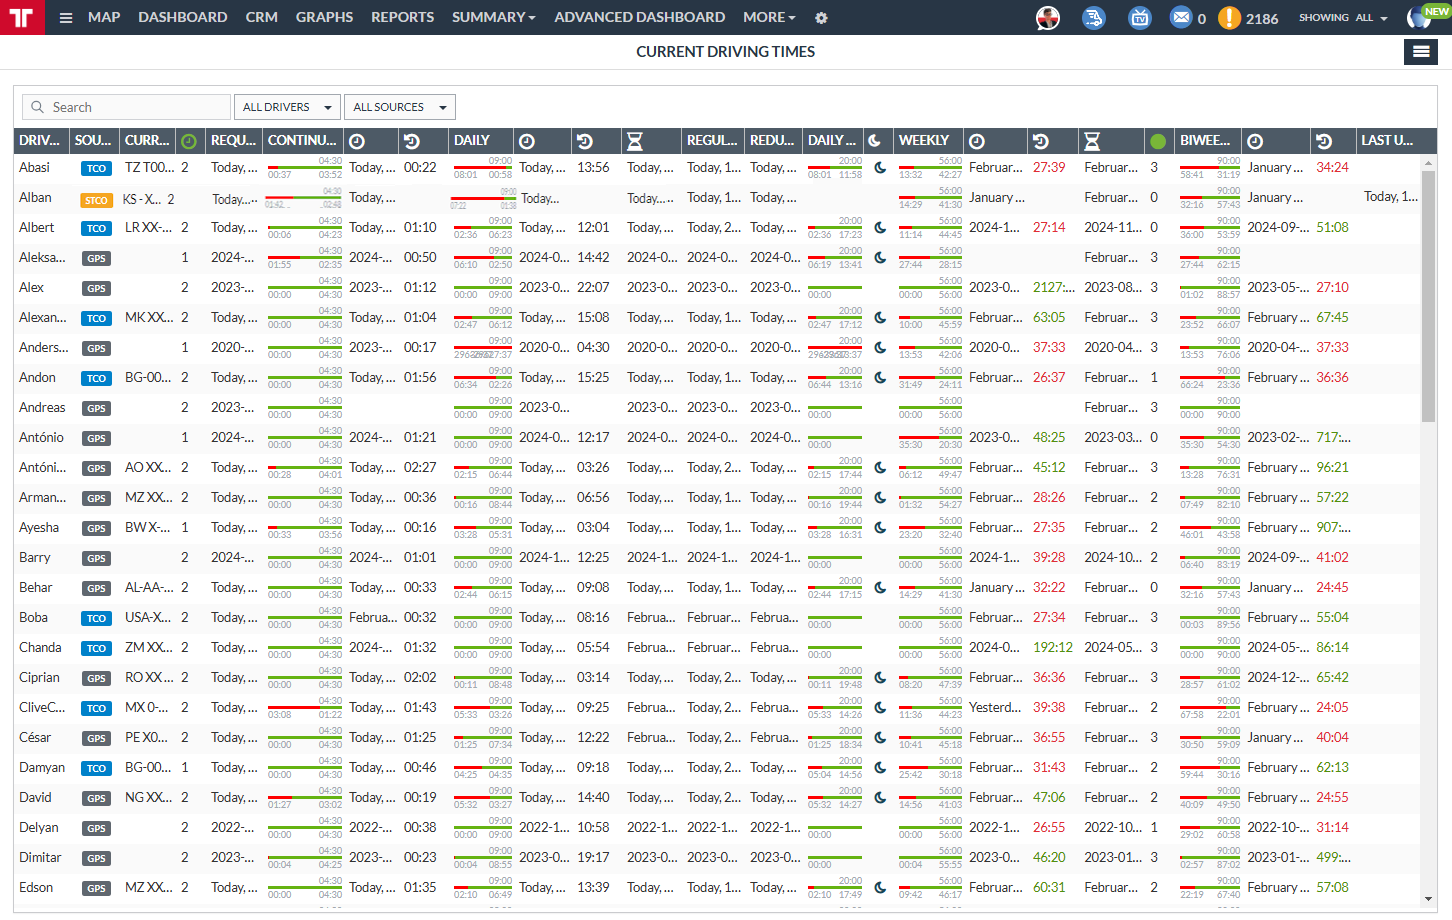Toggle the hamburger sidebar menu icon
Image resolution: width=1452 pixels, height=920 pixels.
(66, 18)
